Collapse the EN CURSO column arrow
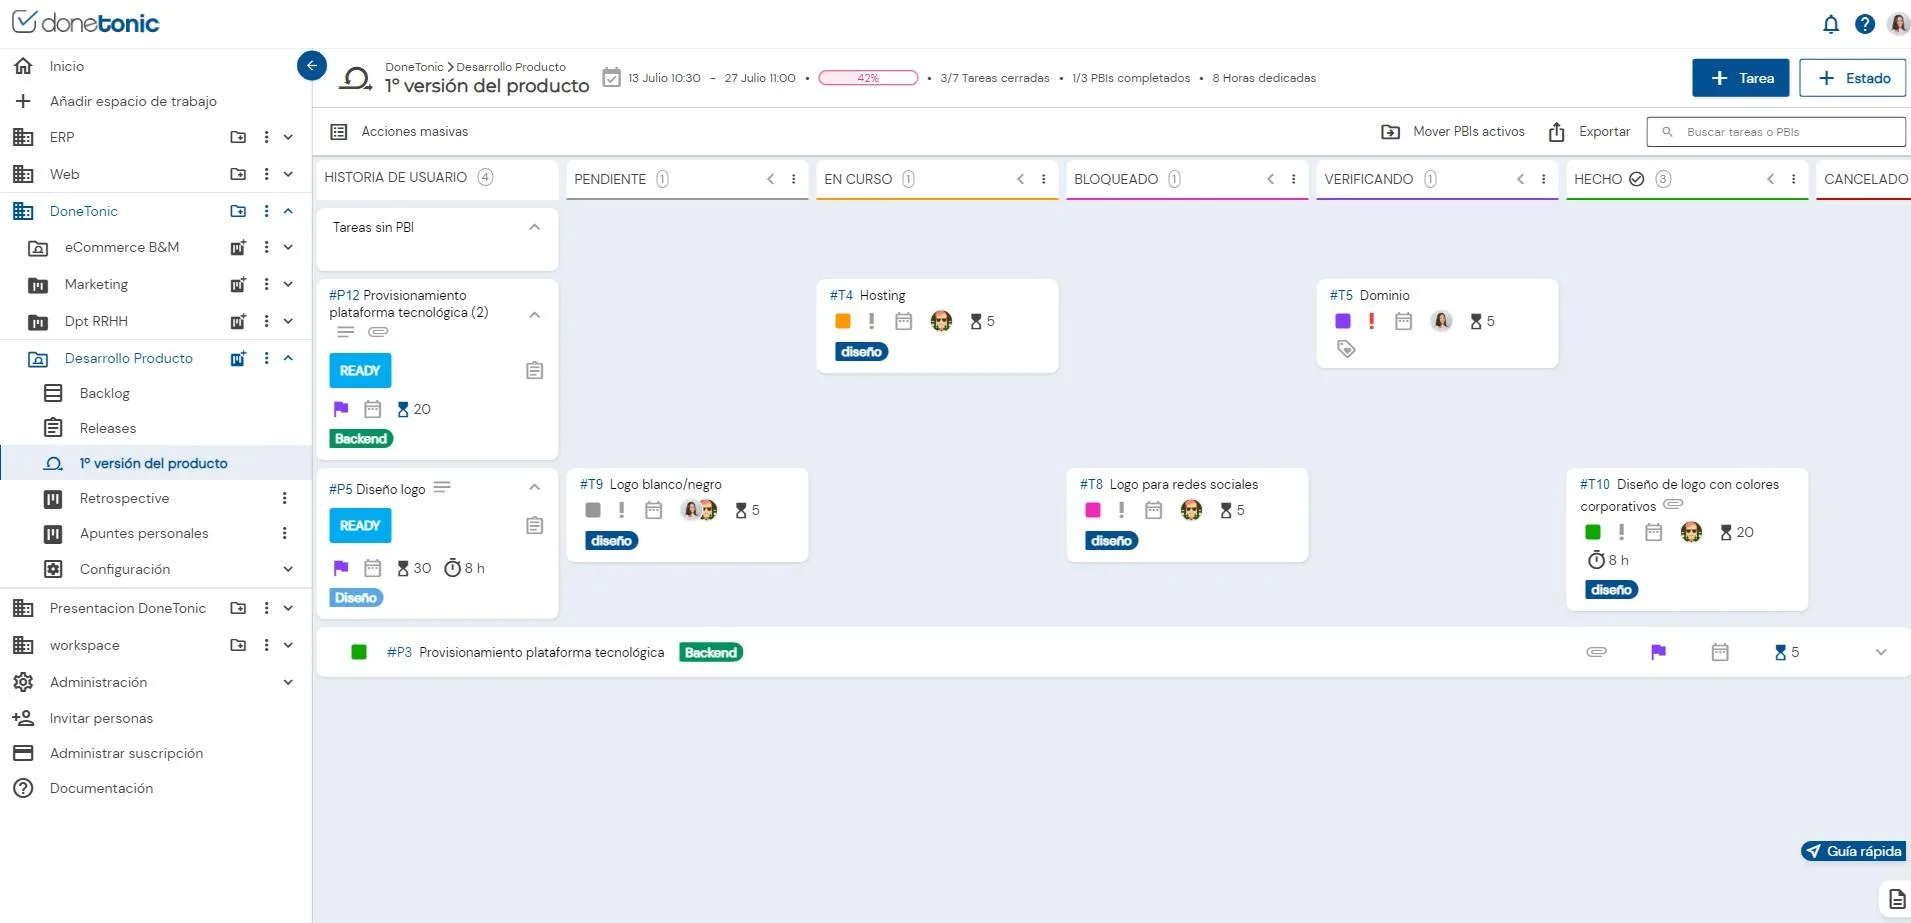 pyautogui.click(x=1020, y=179)
